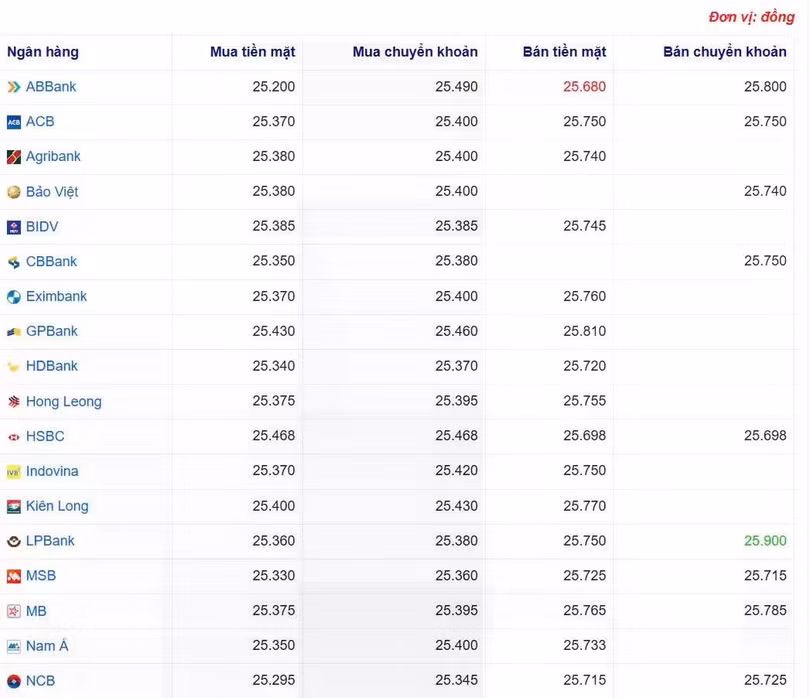Click the Bảo Việt logo icon

click(14, 192)
